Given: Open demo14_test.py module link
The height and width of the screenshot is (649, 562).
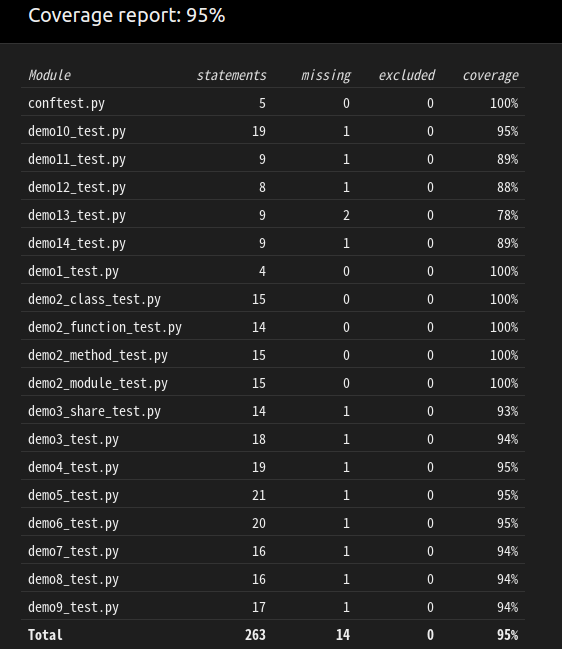Looking at the screenshot, I should [77, 243].
